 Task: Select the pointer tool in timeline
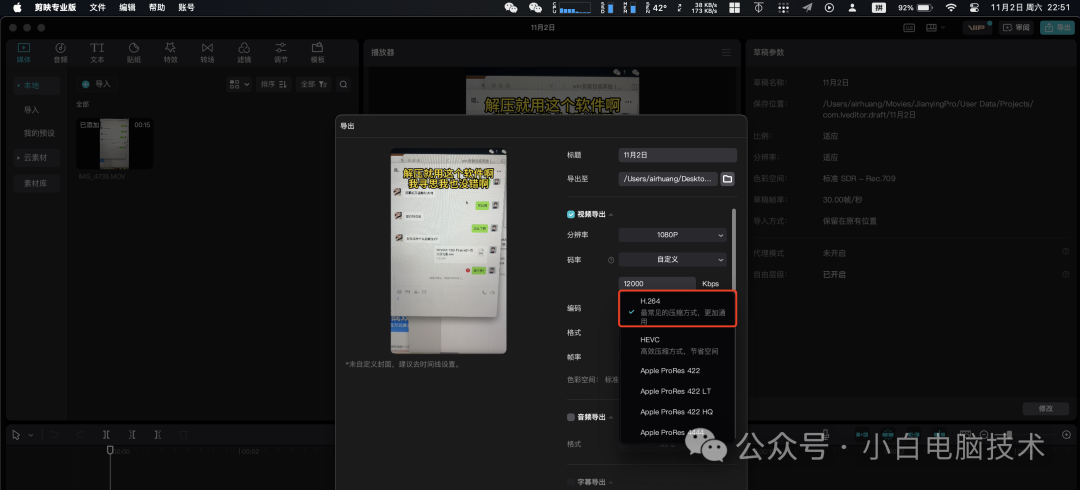click(17, 435)
